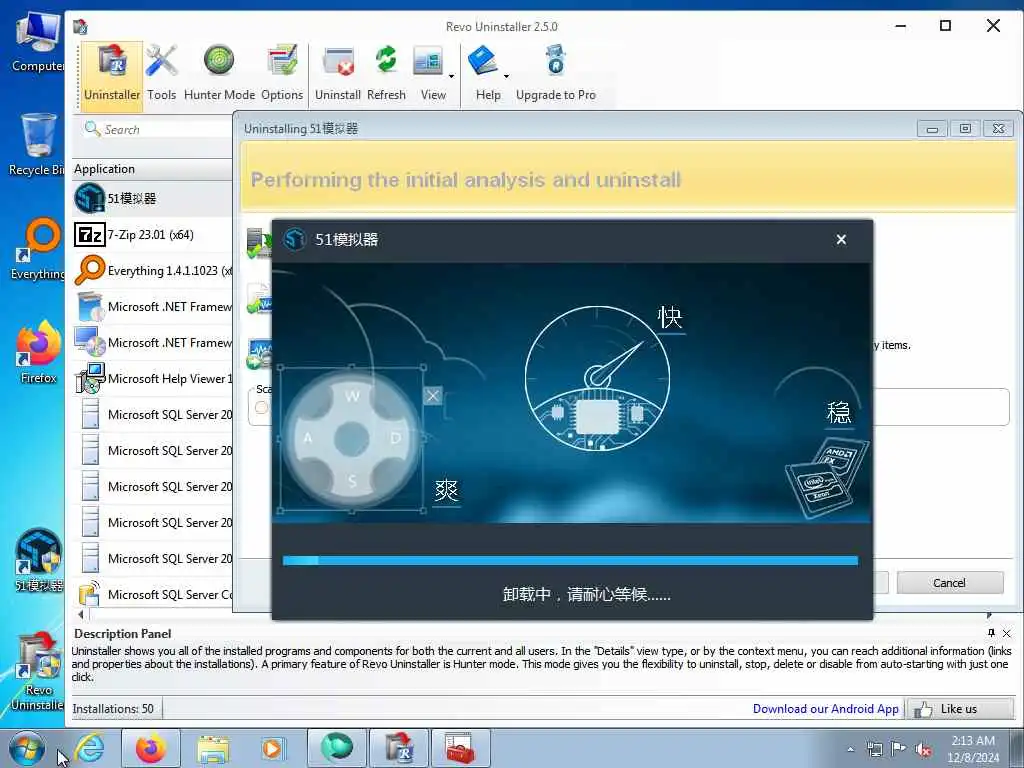Expand the View dropdown arrow
Viewport: 1024px width, 768px height.
tap(451, 76)
